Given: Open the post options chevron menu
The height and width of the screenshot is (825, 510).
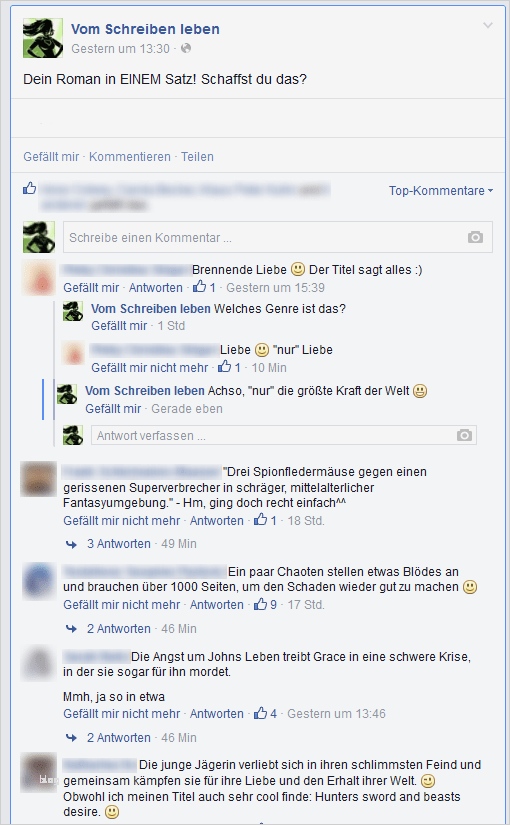Looking at the screenshot, I should pos(487,25).
